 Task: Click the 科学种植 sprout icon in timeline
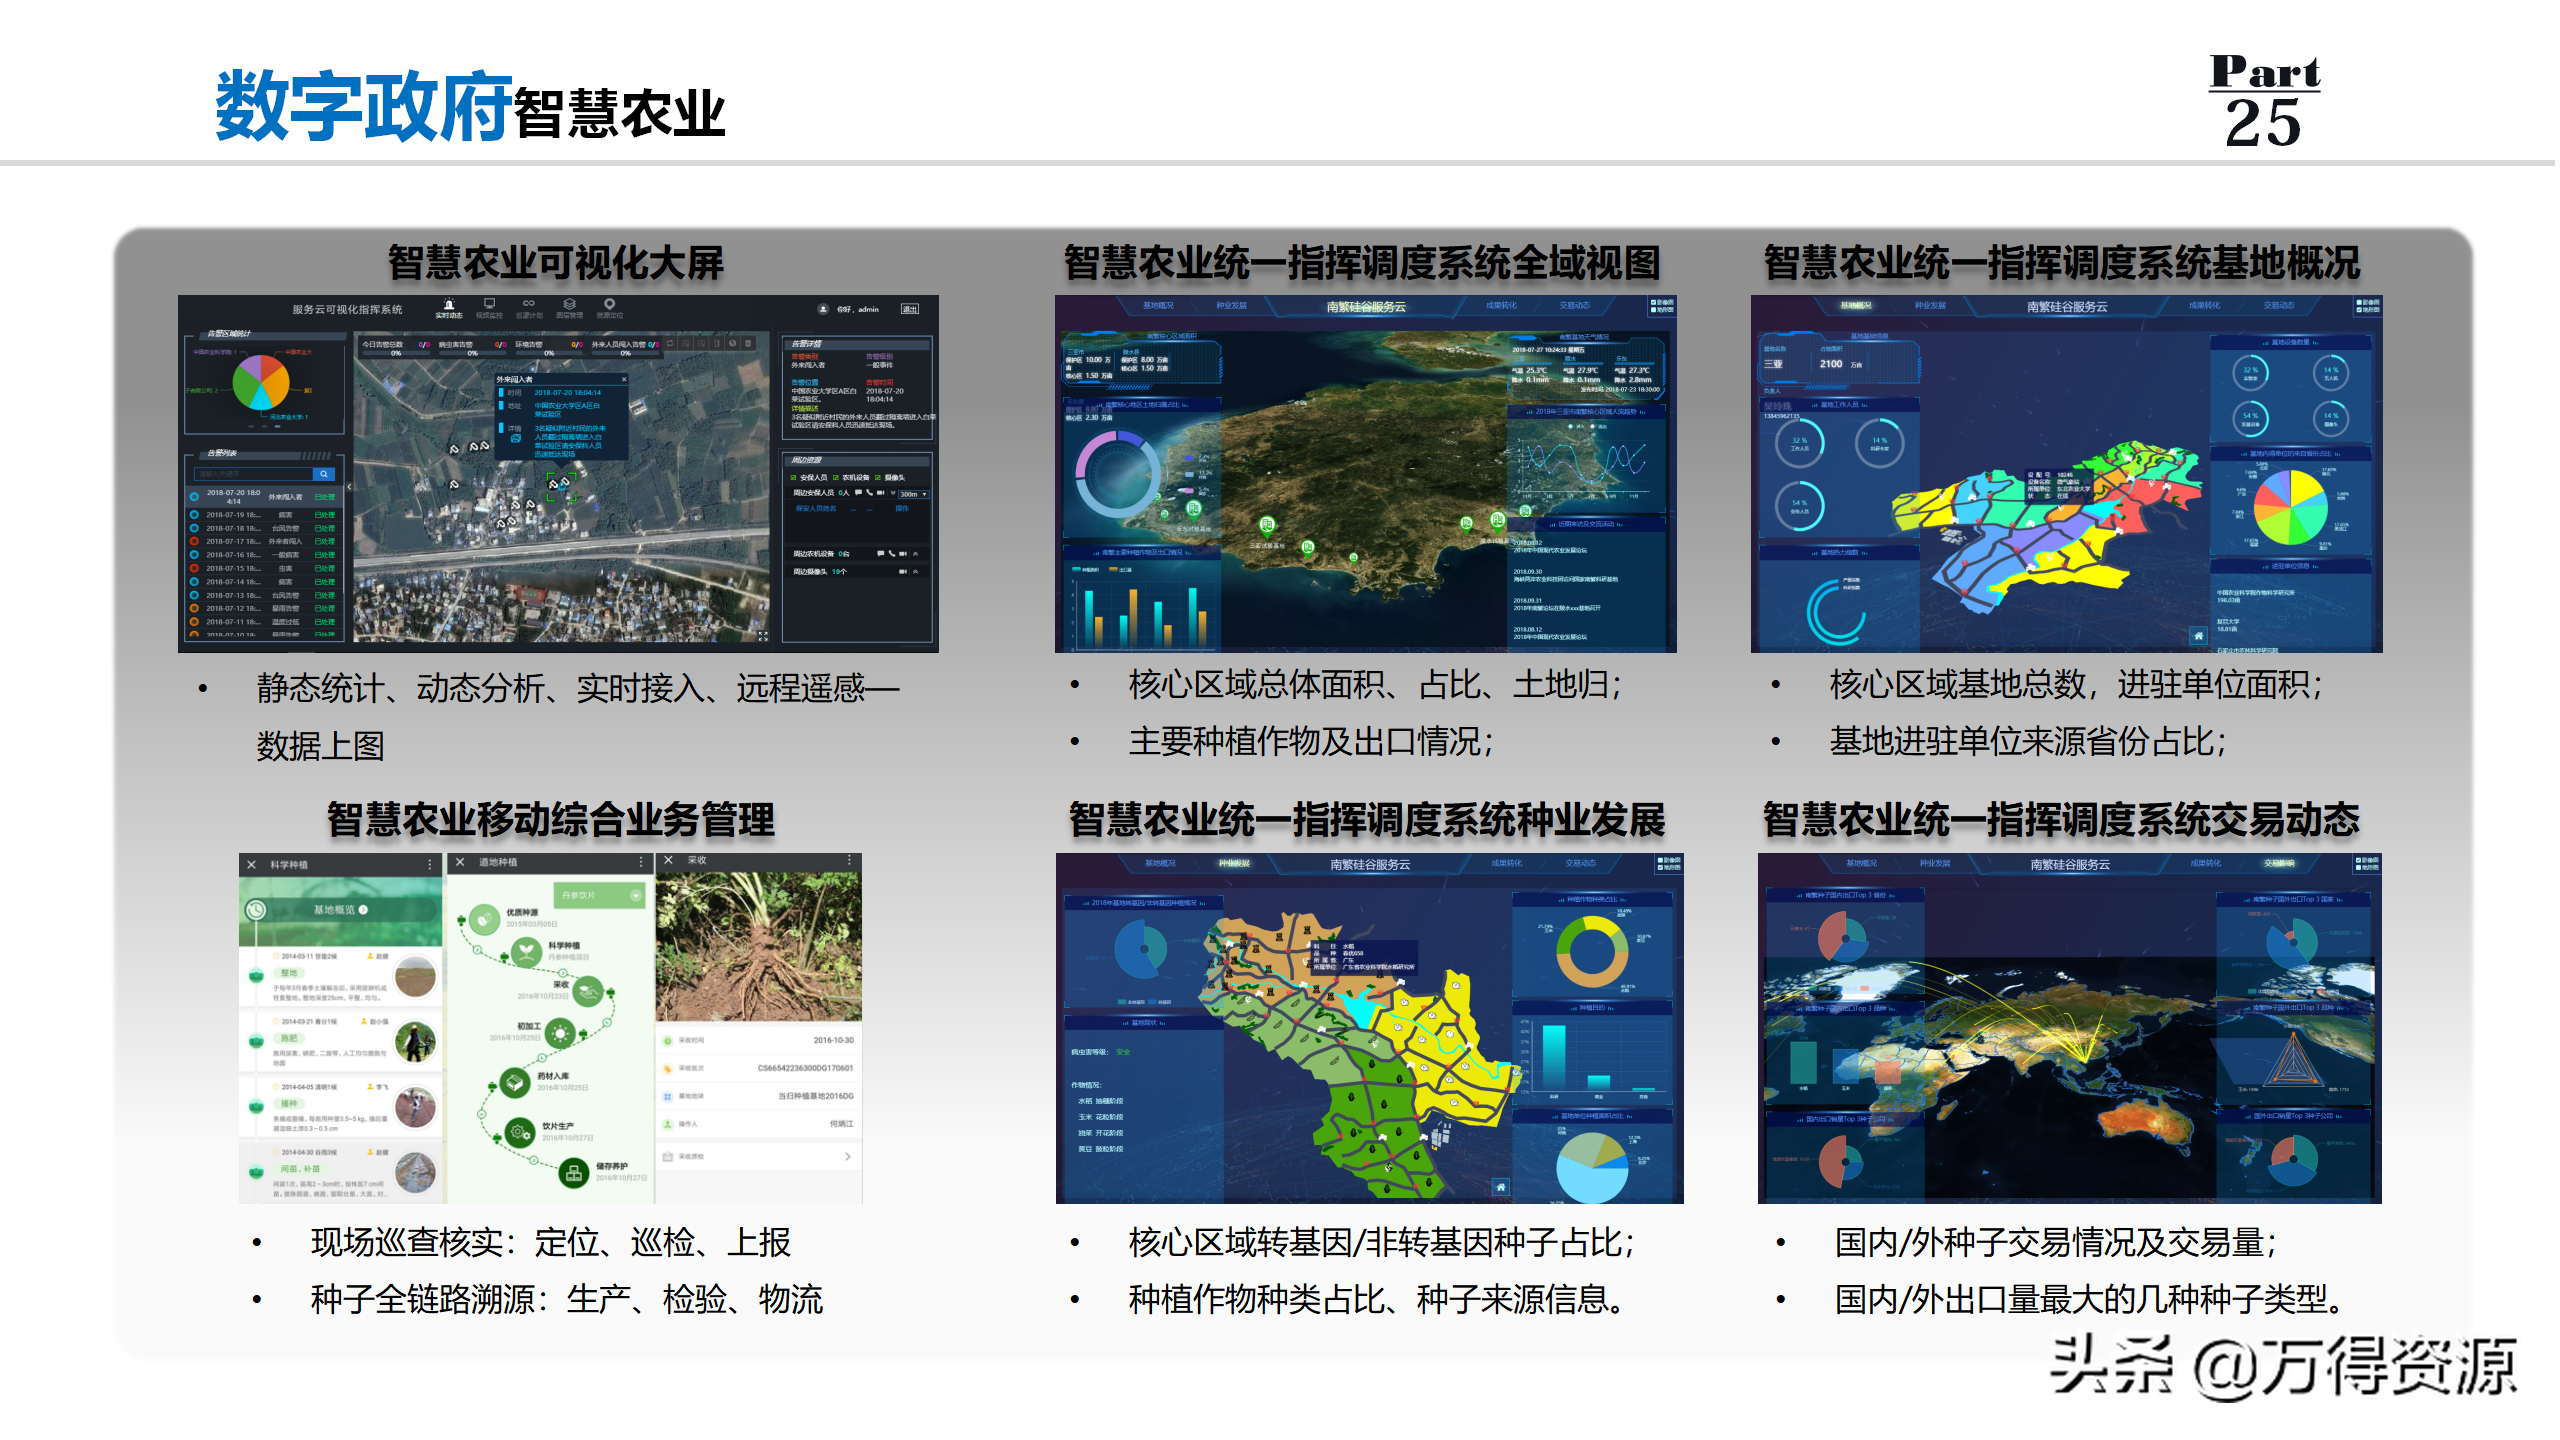tap(526, 951)
